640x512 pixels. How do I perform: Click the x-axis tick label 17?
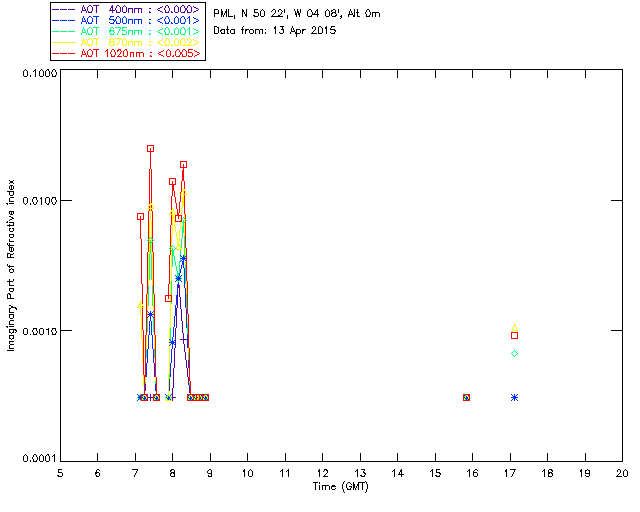coord(510,473)
